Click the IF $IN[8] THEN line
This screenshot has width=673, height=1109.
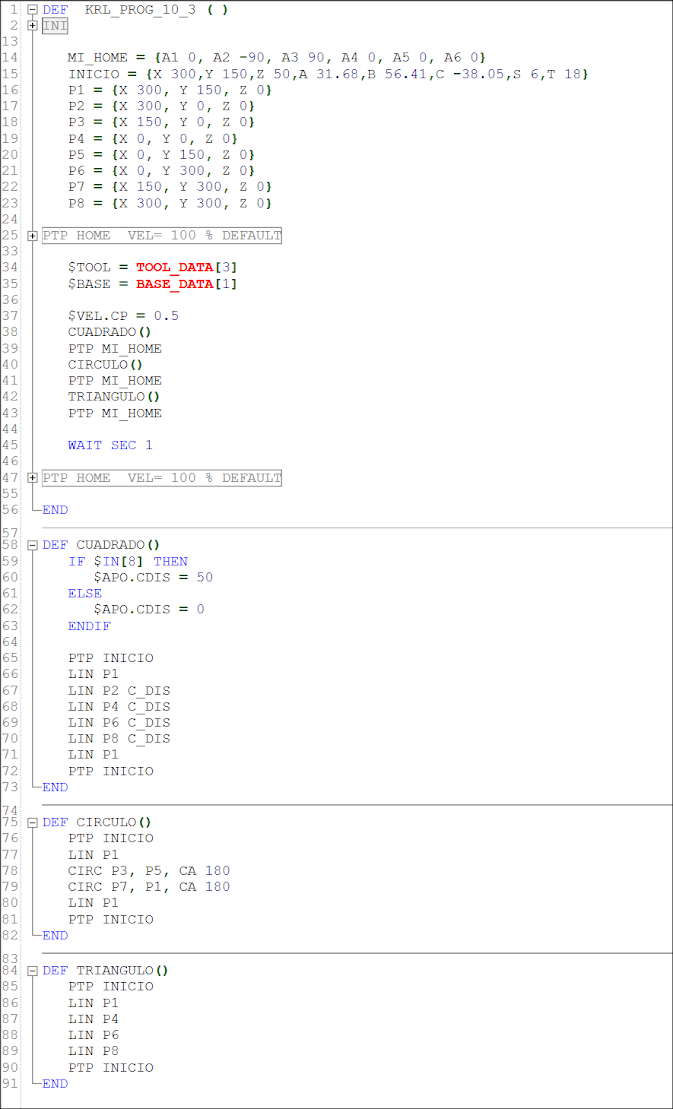click(x=128, y=562)
